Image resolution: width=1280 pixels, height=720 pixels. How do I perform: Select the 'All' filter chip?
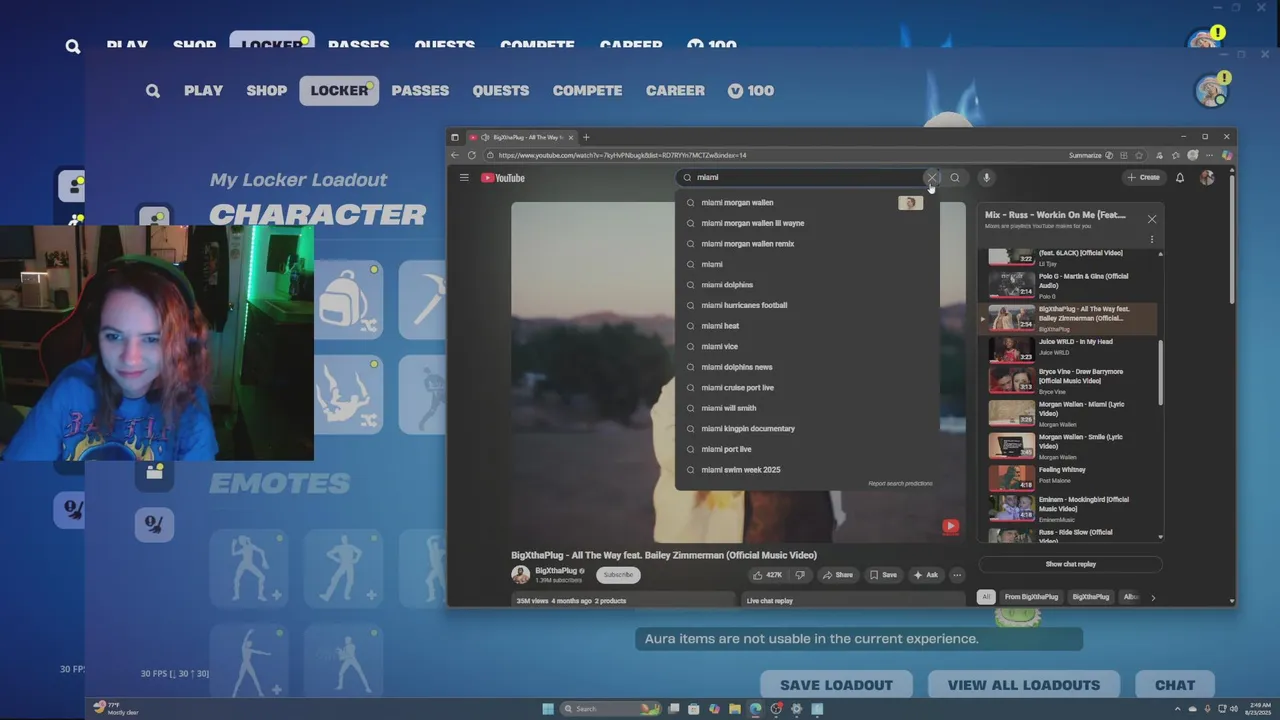point(986,597)
